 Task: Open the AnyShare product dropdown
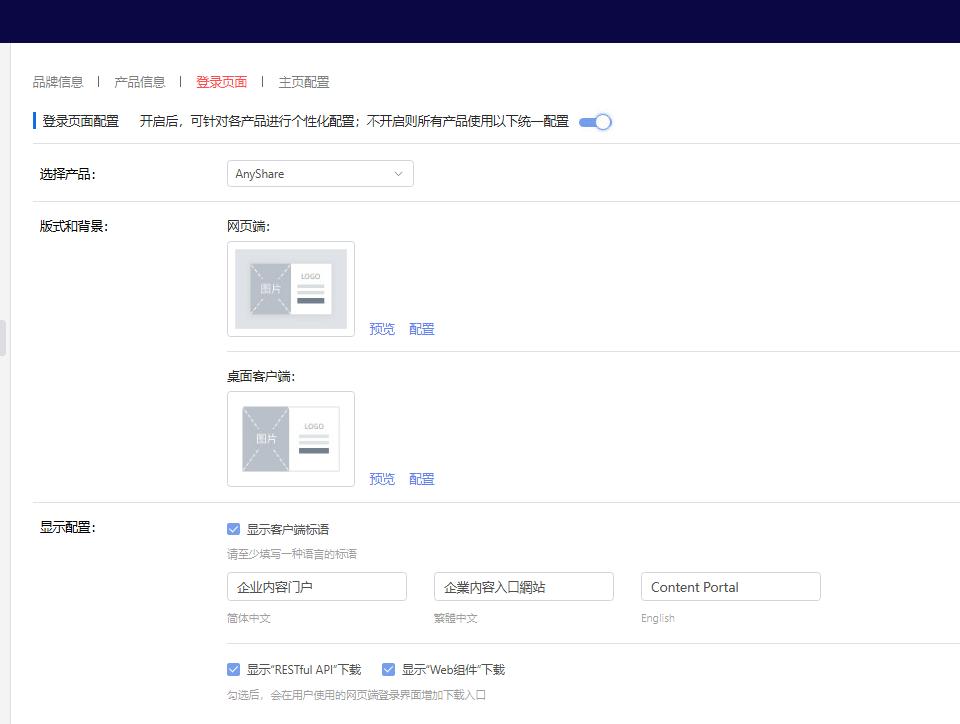point(320,173)
